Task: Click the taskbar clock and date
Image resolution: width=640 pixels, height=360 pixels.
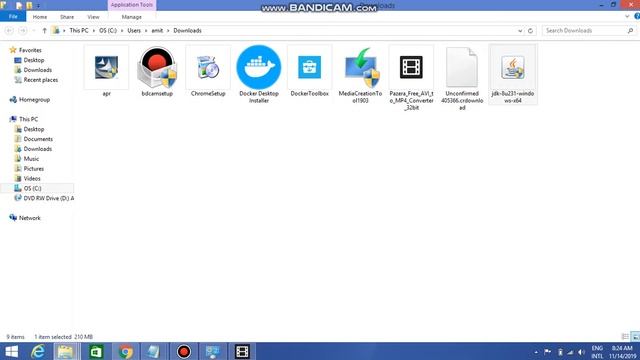Action: (622, 352)
